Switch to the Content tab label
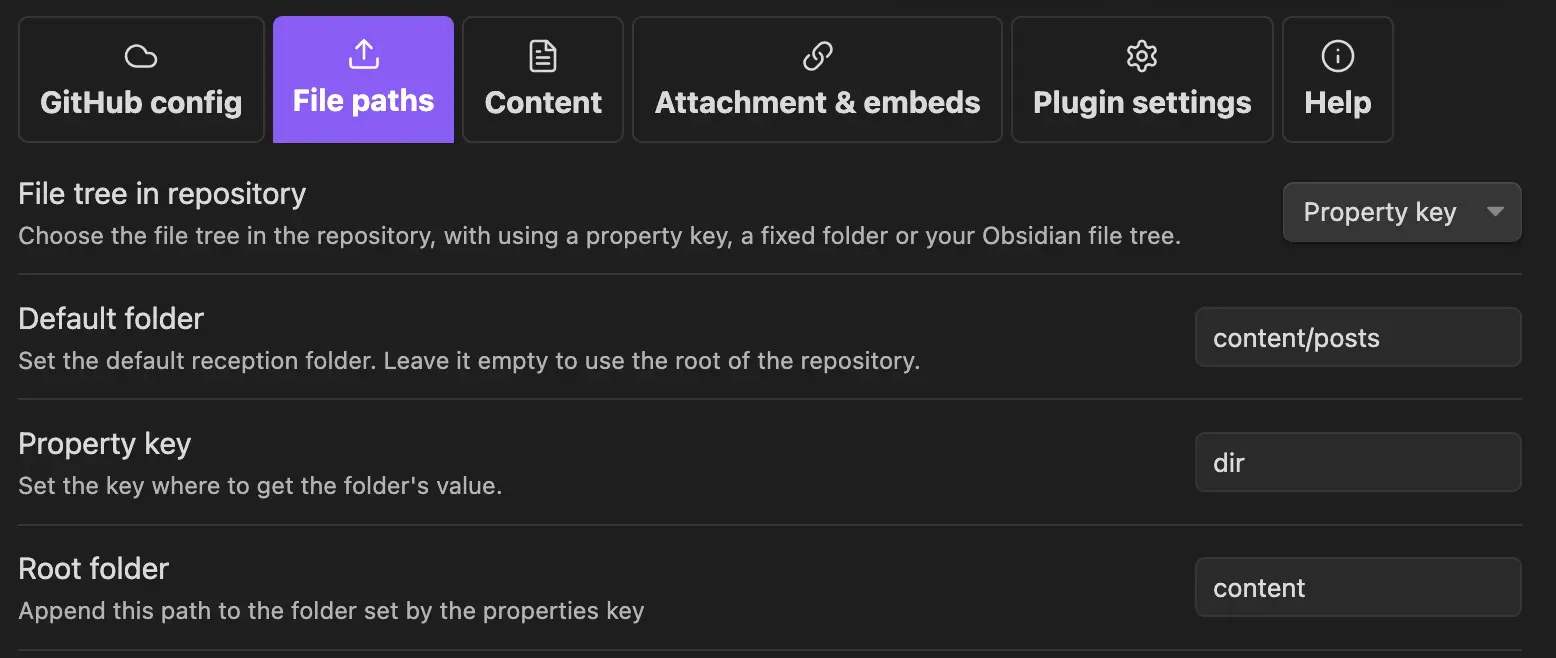This screenshot has height=658, width=1556. point(543,102)
